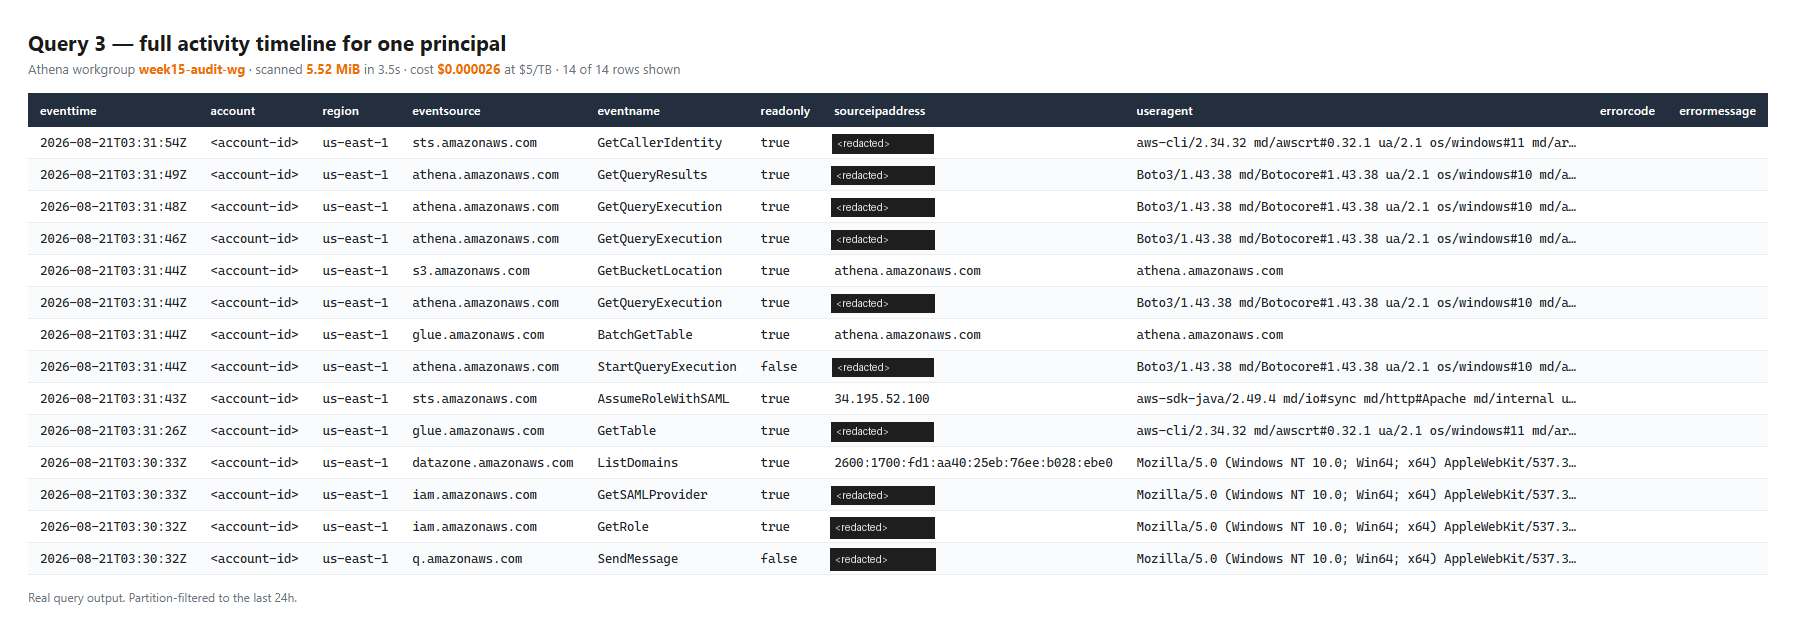The height and width of the screenshot is (633, 1797).
Task: Click timestamp 2026-08-21T03:31:26Z
Action: (113, 431)
